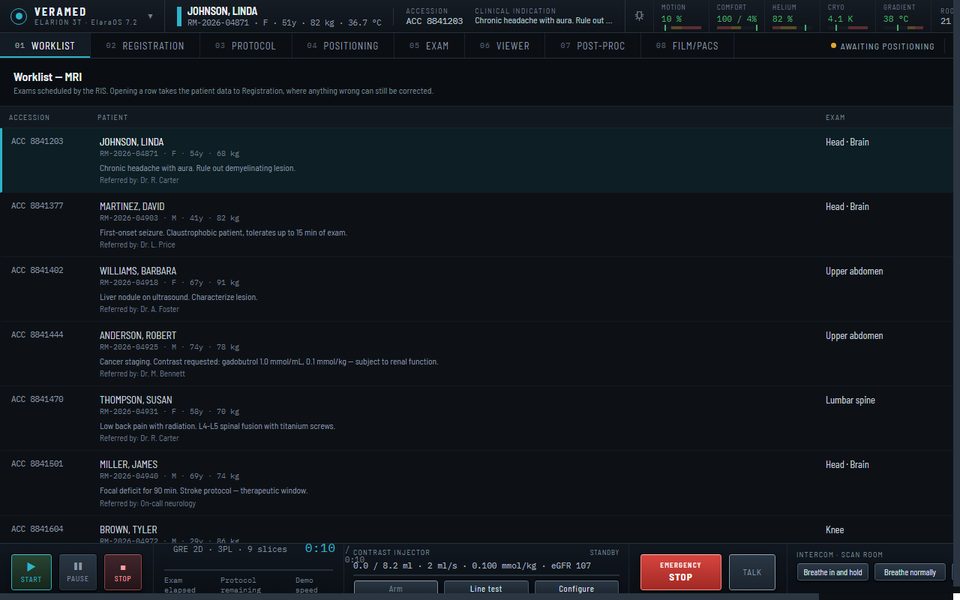
Task: Open the scanner selection dropdown arrow
Action: [151, 17]
